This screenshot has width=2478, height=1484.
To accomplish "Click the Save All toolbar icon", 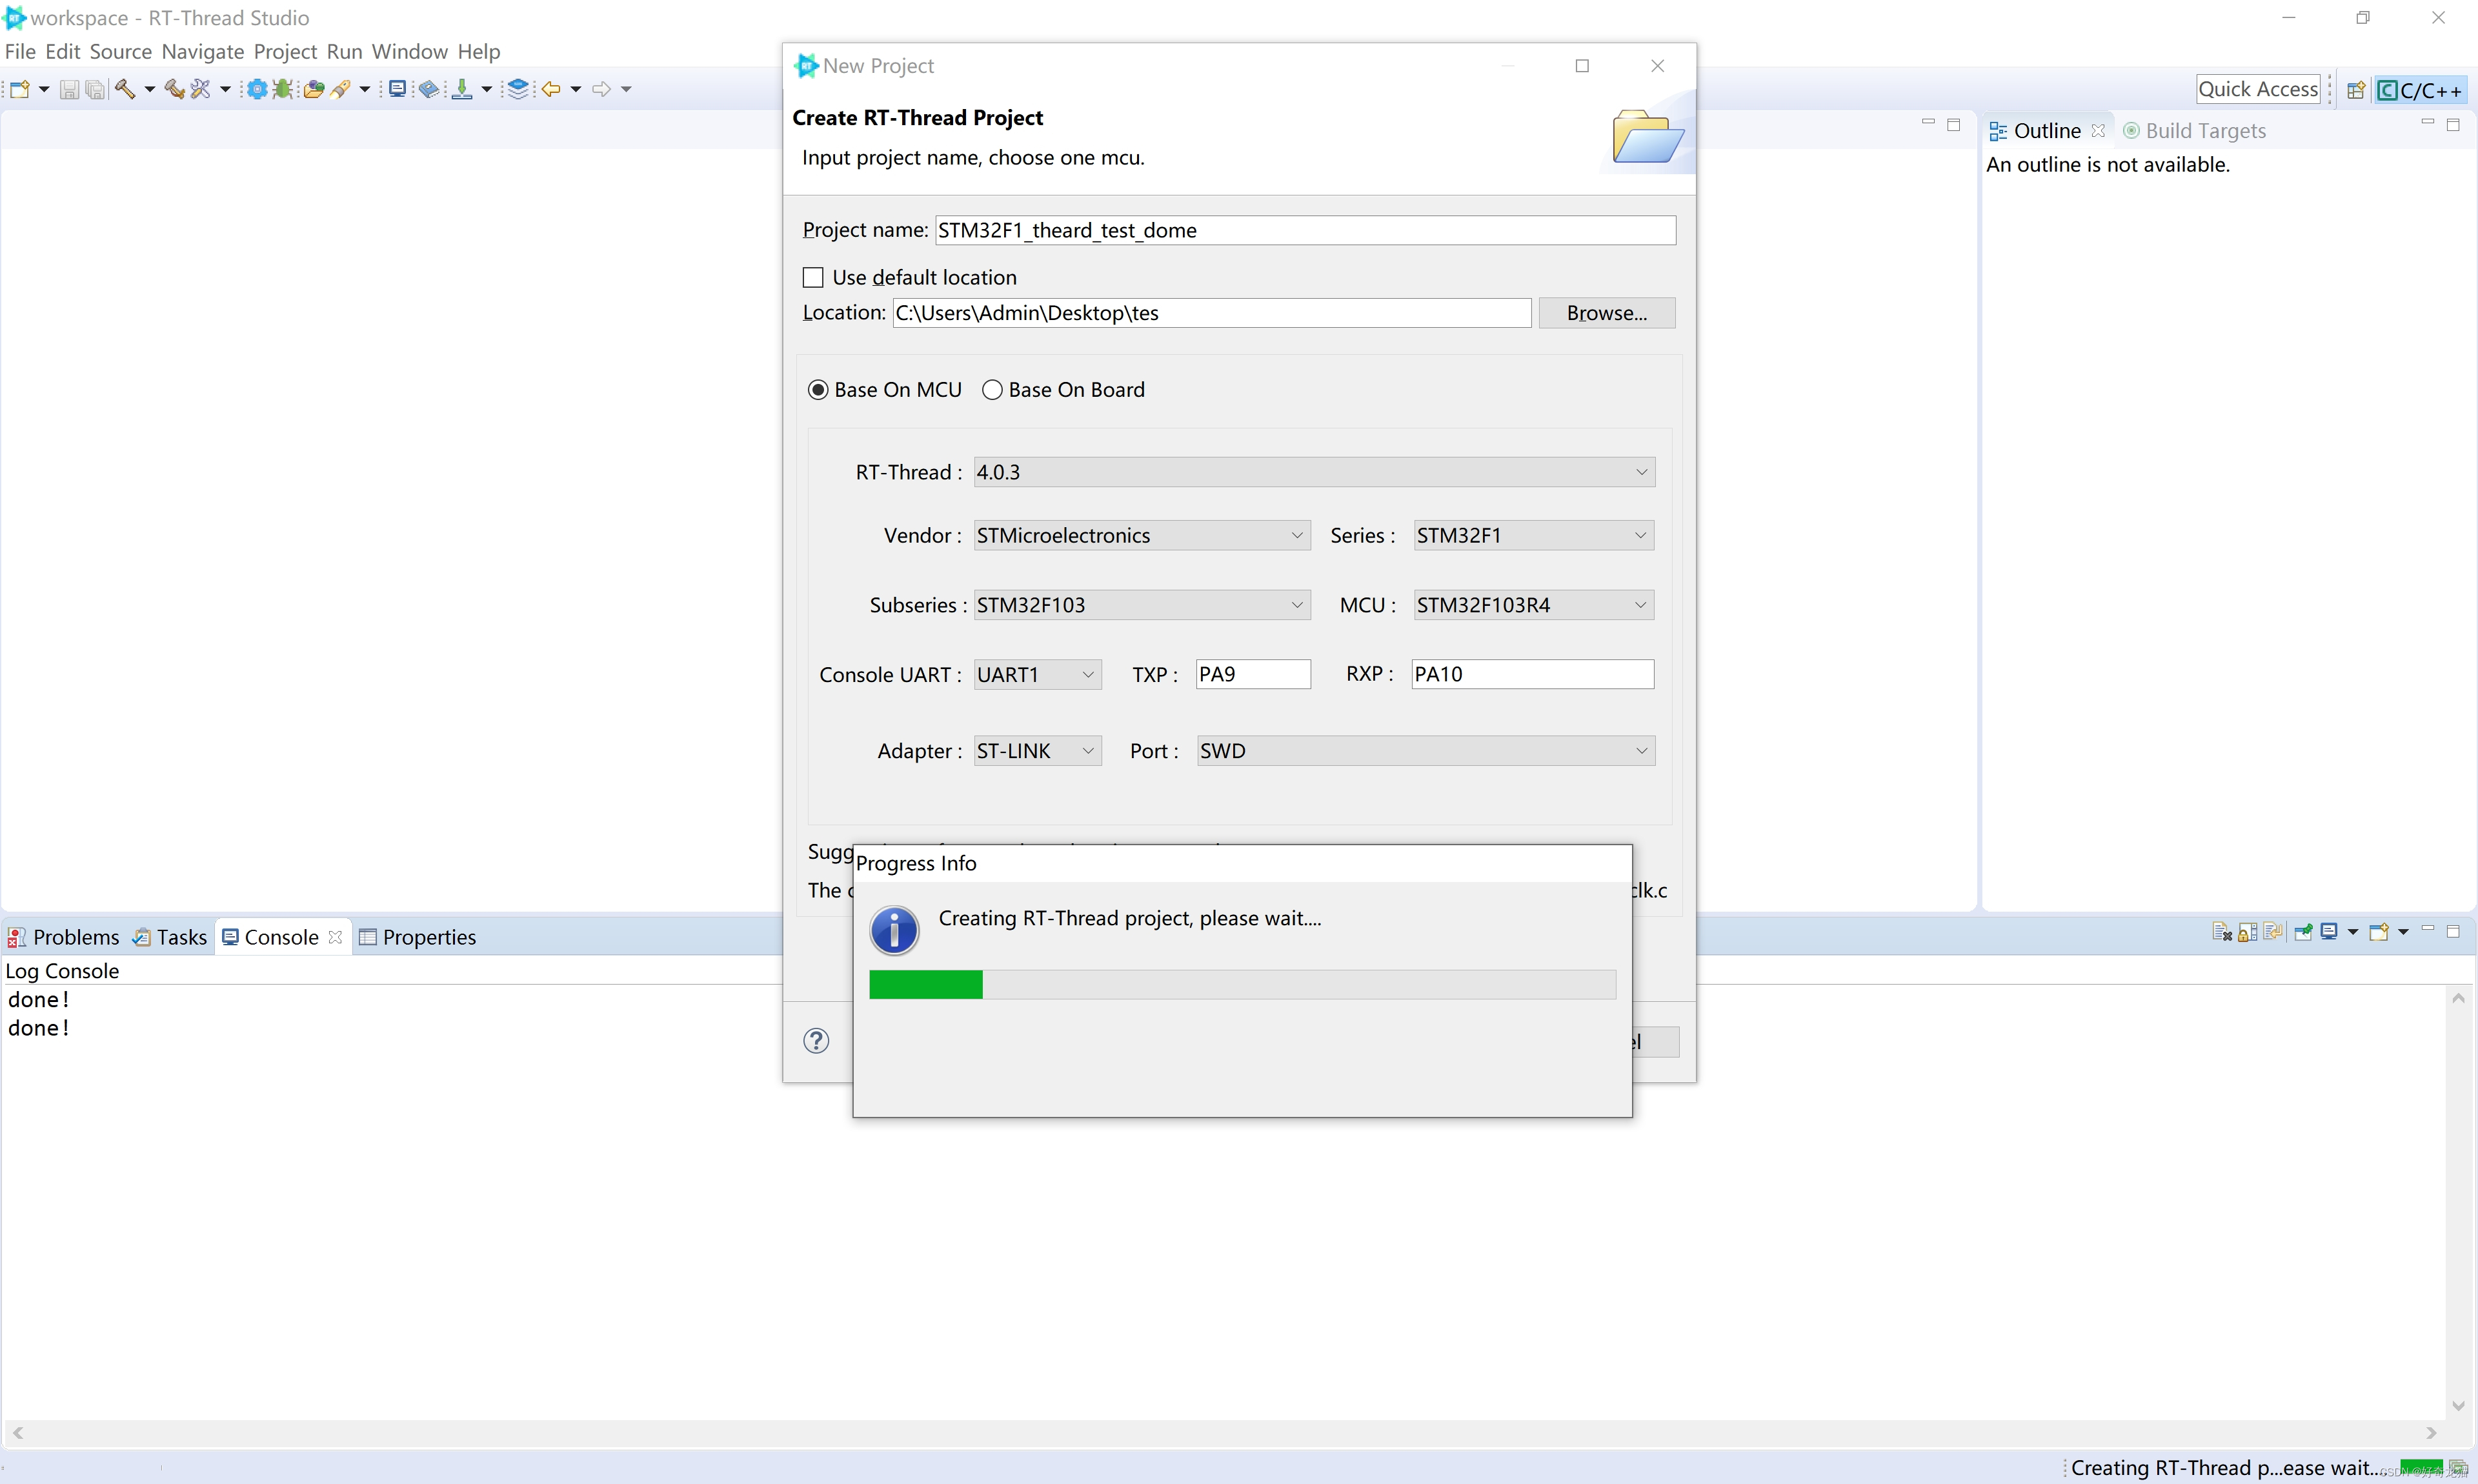I will pos(95,90).
